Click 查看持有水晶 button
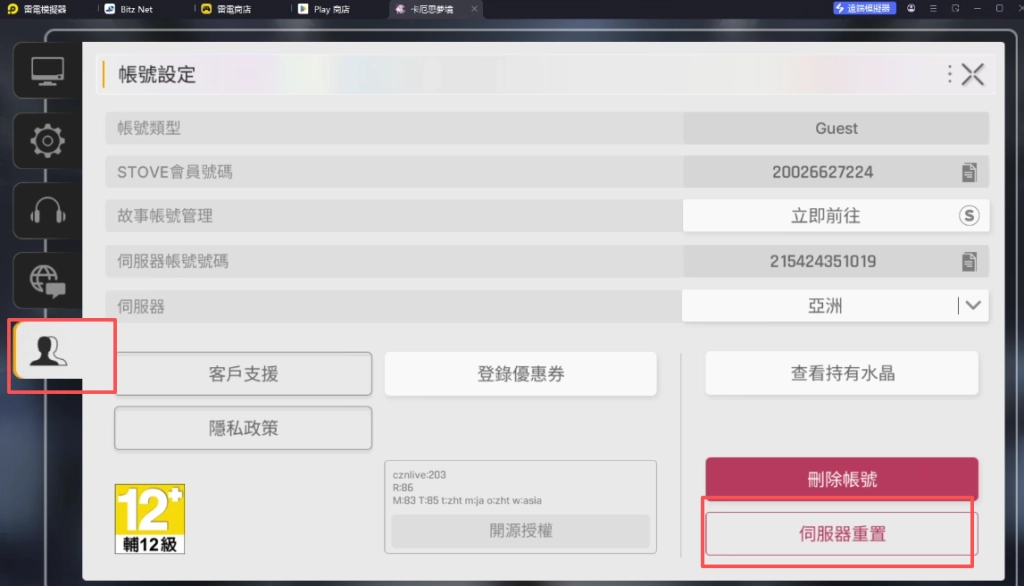The image size is (1024, 586). click(841, 374)
